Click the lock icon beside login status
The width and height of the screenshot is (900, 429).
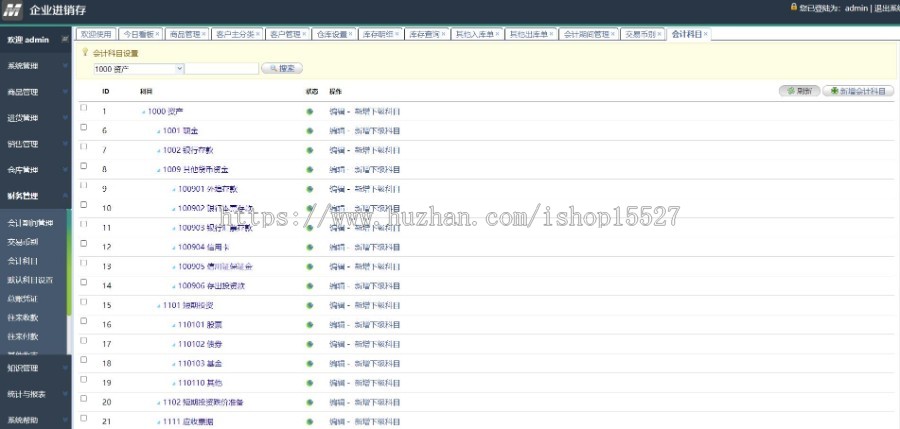pyautogui.click(x=794, y=7)
